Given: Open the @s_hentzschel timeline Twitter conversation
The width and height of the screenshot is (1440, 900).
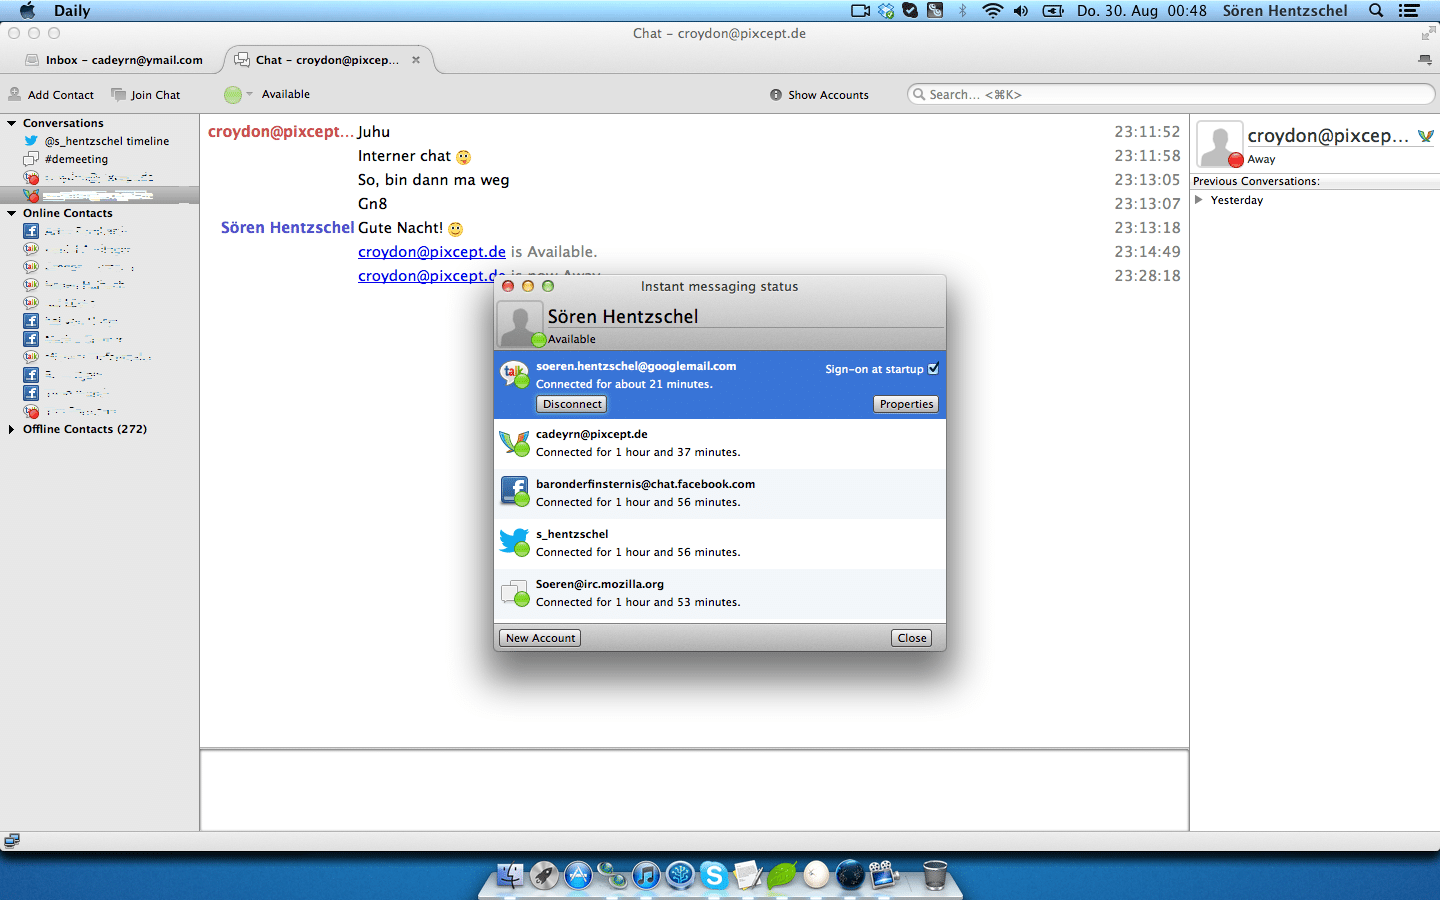Looking at the screenshot, I should pos(106,142).
